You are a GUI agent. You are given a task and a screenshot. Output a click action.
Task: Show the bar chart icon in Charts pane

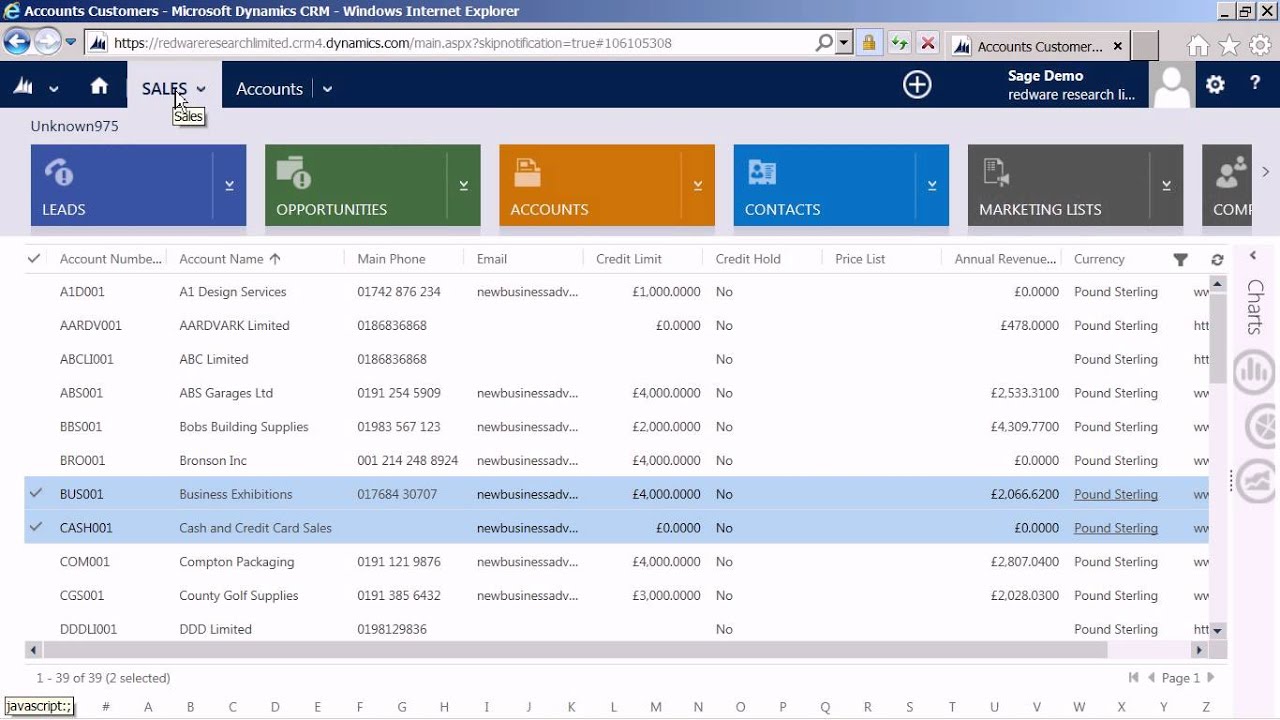1256,372
